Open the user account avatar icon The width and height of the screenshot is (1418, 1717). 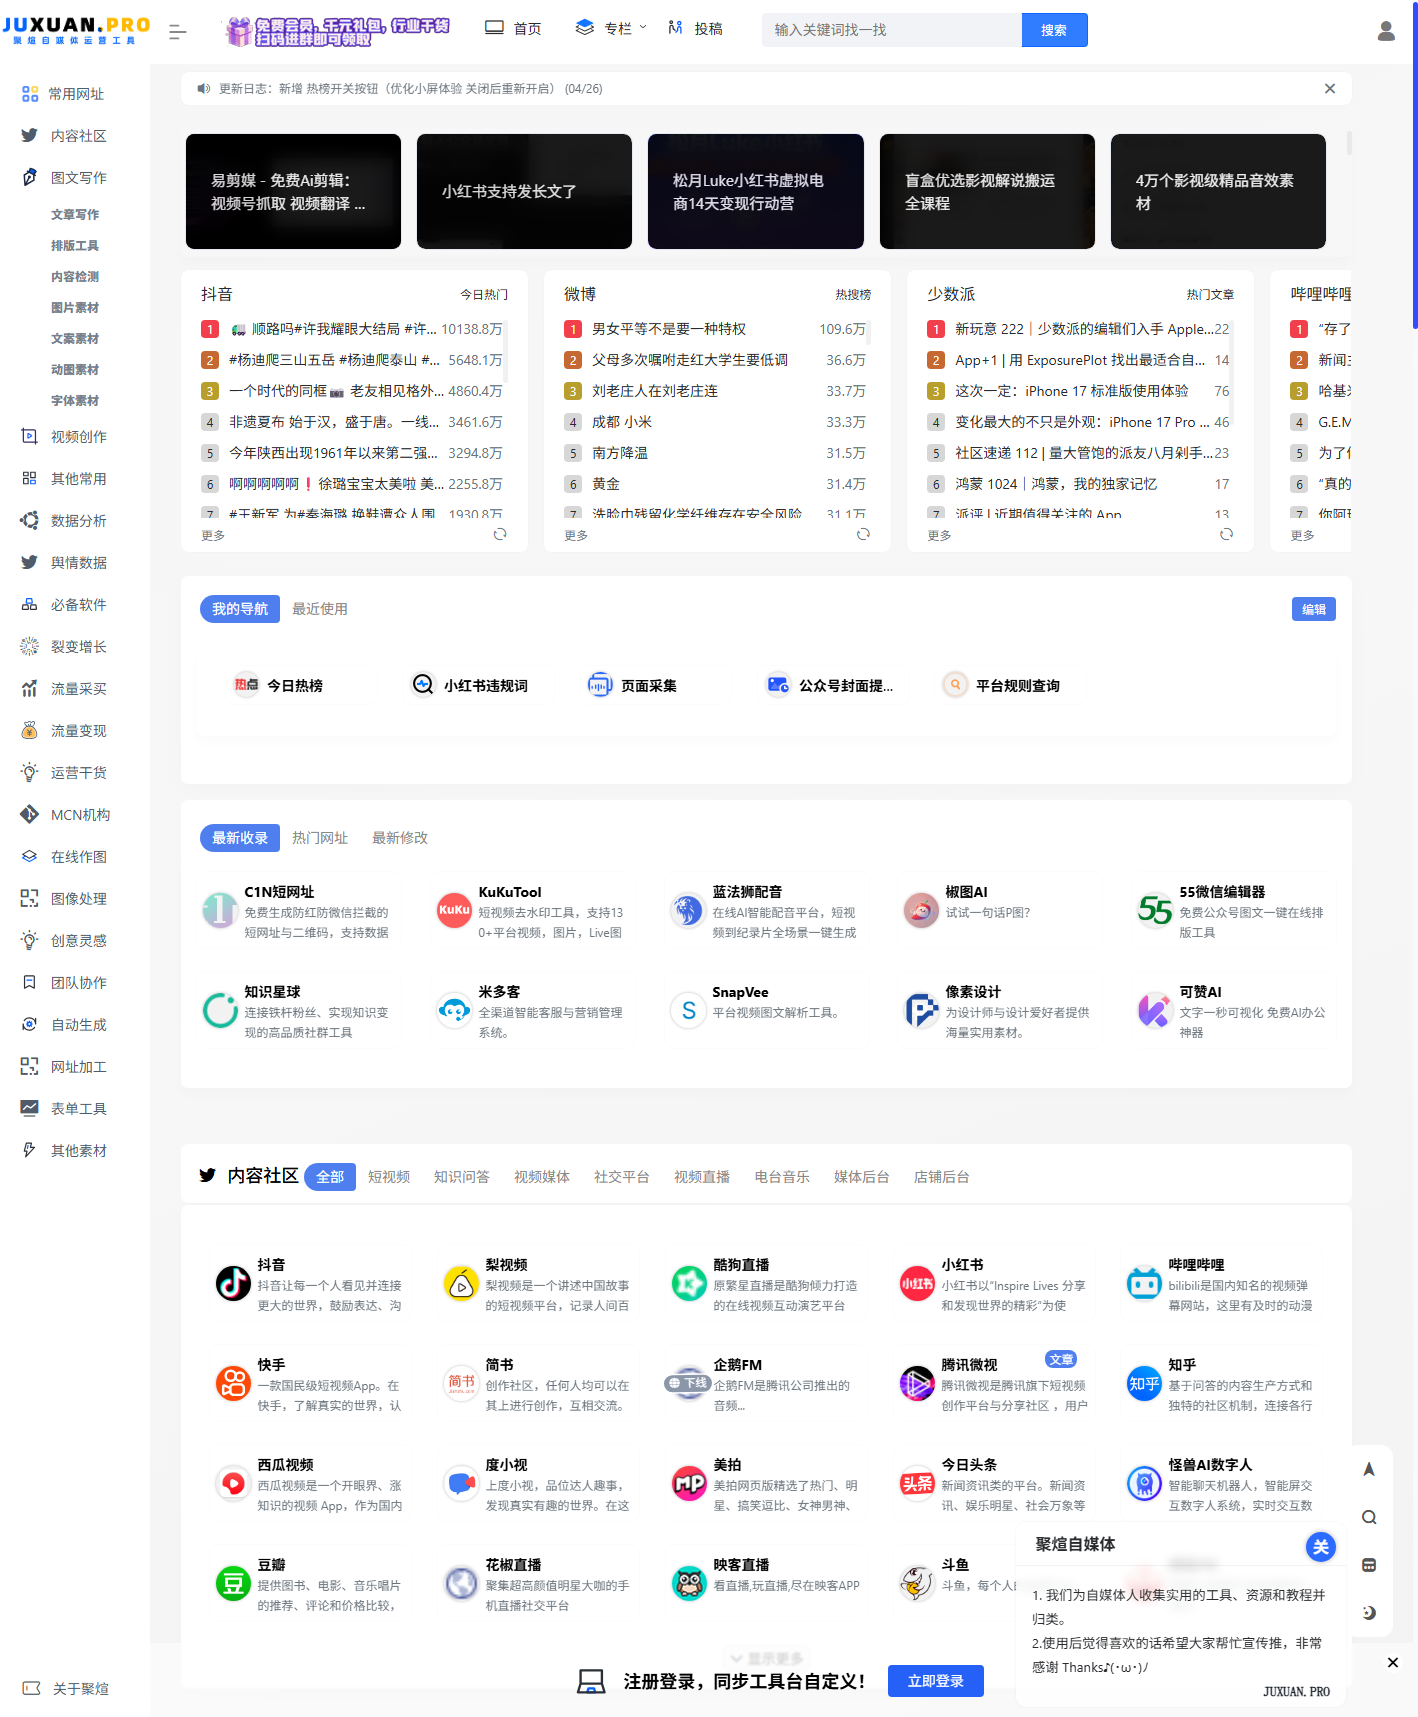coord(1386,31)
